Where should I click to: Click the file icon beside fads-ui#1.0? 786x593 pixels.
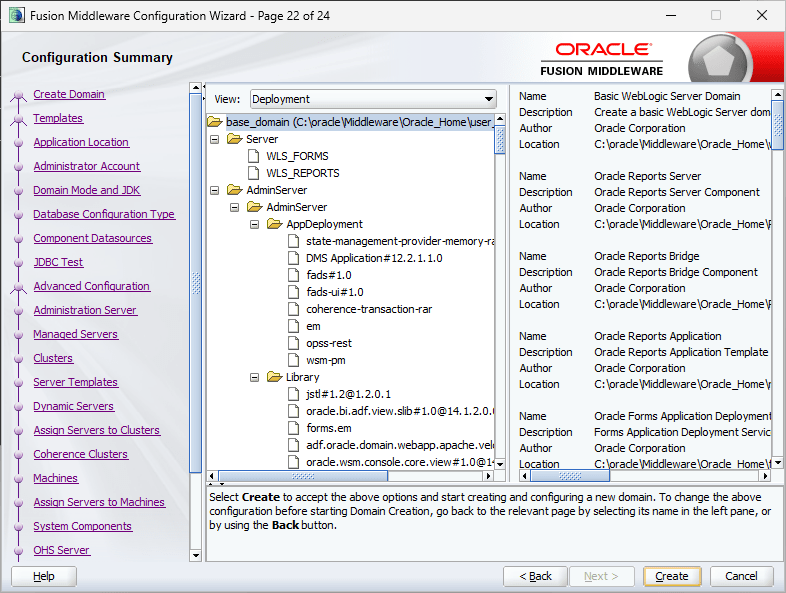[x=294, y=292]
